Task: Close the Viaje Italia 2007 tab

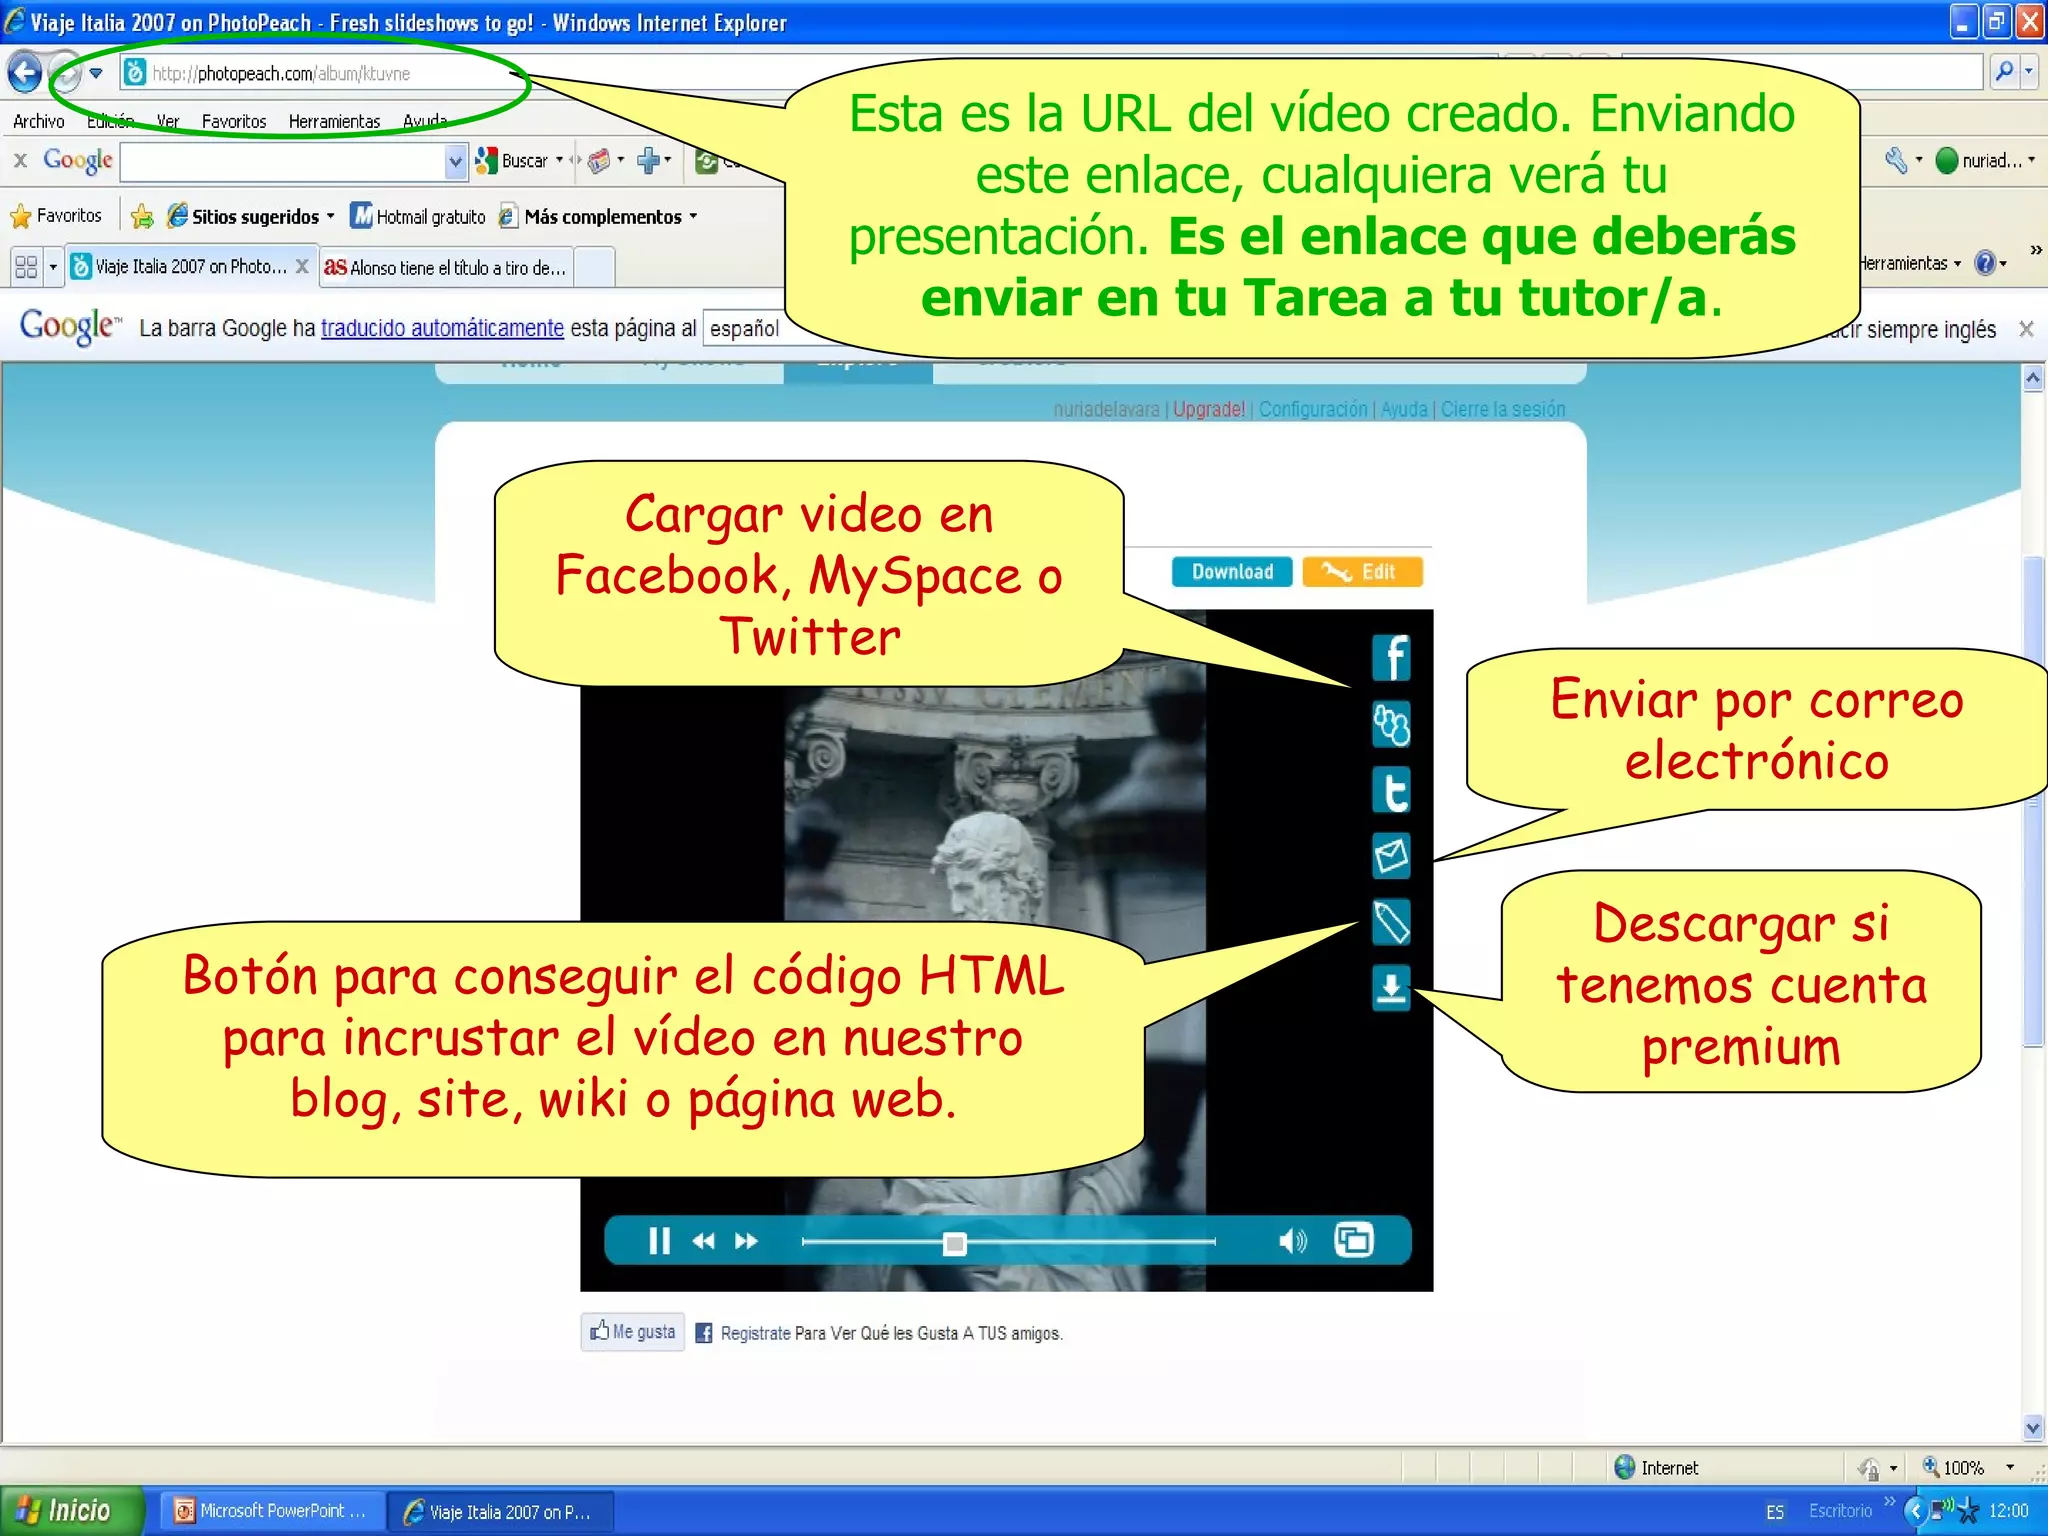Action: click(302, 266)
